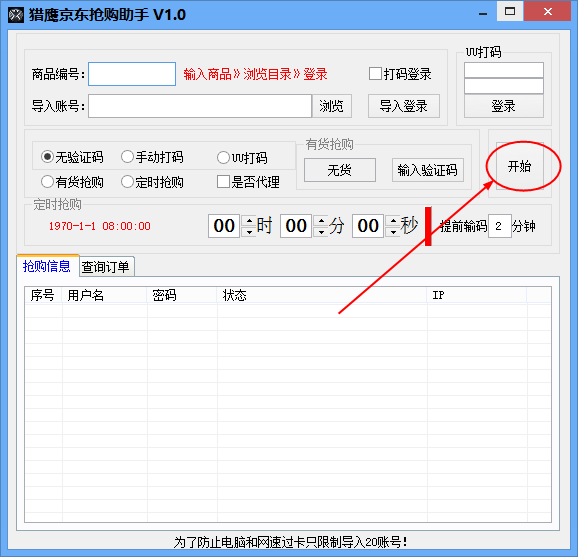This screenshot has width=578, height=557.
Task: Click the 密码 column header
Action: point(182,295)
